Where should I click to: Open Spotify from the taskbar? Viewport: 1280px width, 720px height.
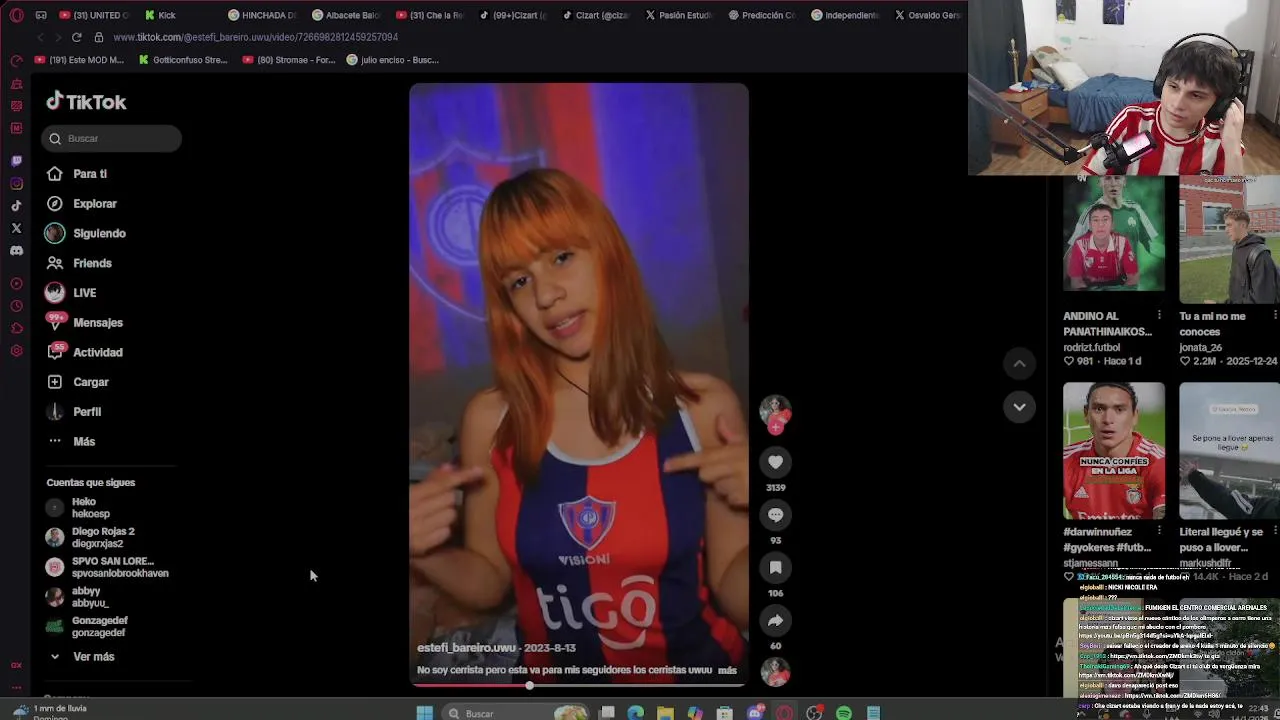pos(844,713)
